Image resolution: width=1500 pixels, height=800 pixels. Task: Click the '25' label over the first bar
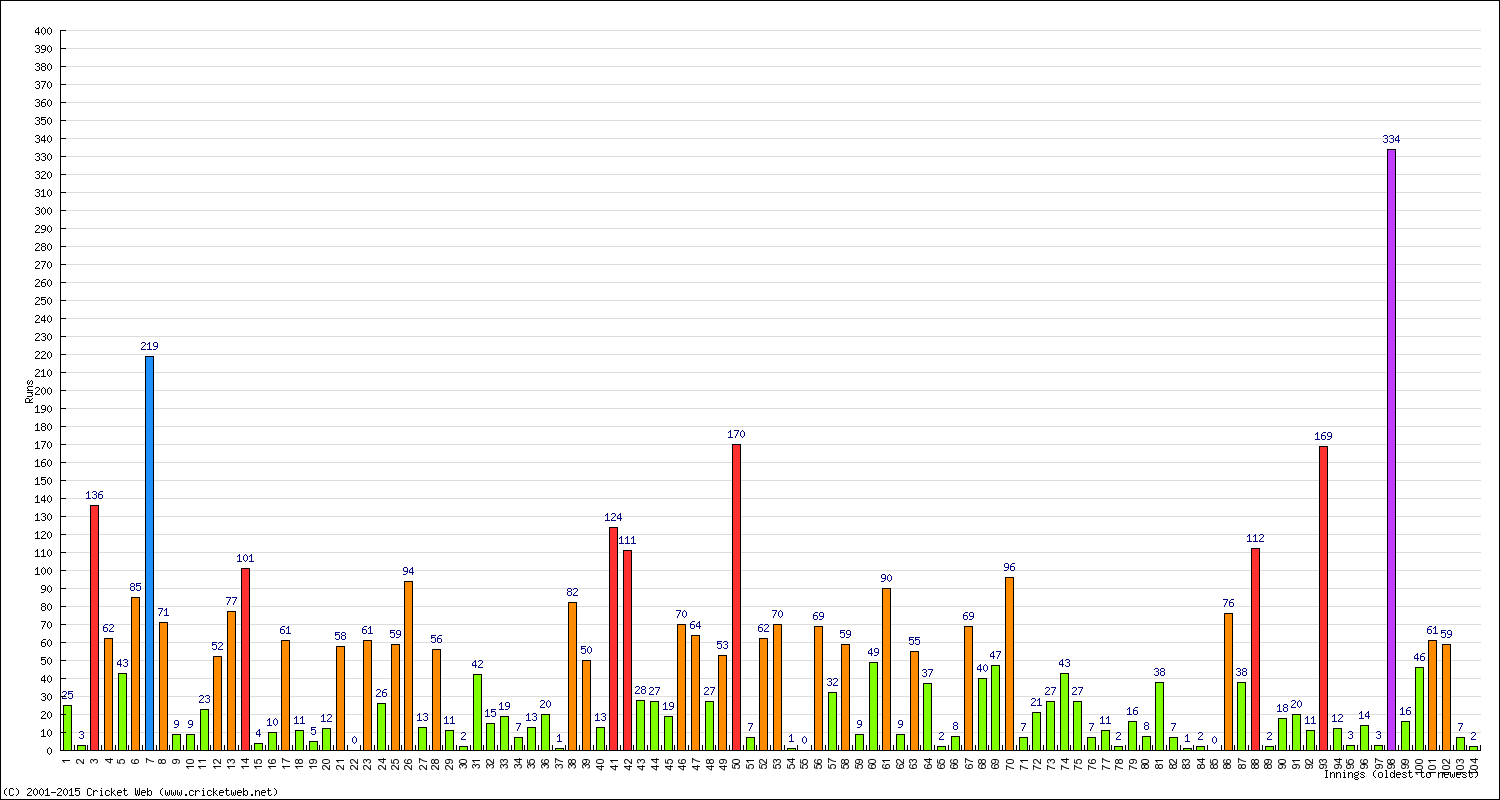point(67,695)
